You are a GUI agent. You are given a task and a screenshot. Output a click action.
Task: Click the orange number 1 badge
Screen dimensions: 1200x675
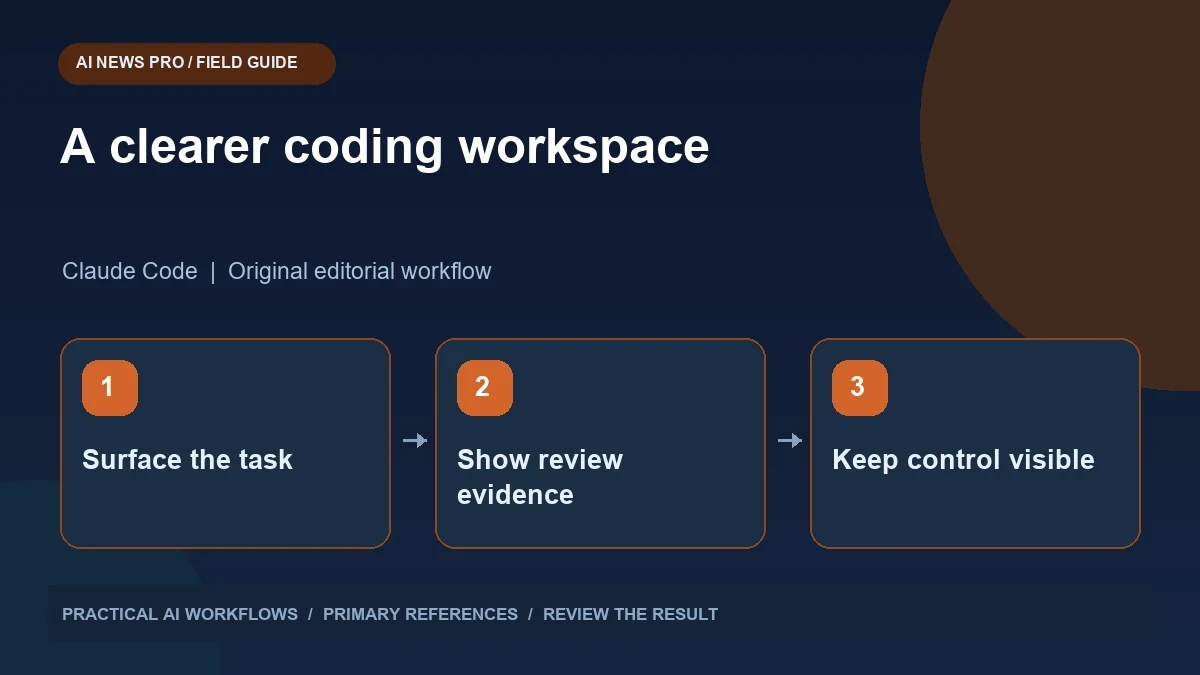tap(110, 388)
